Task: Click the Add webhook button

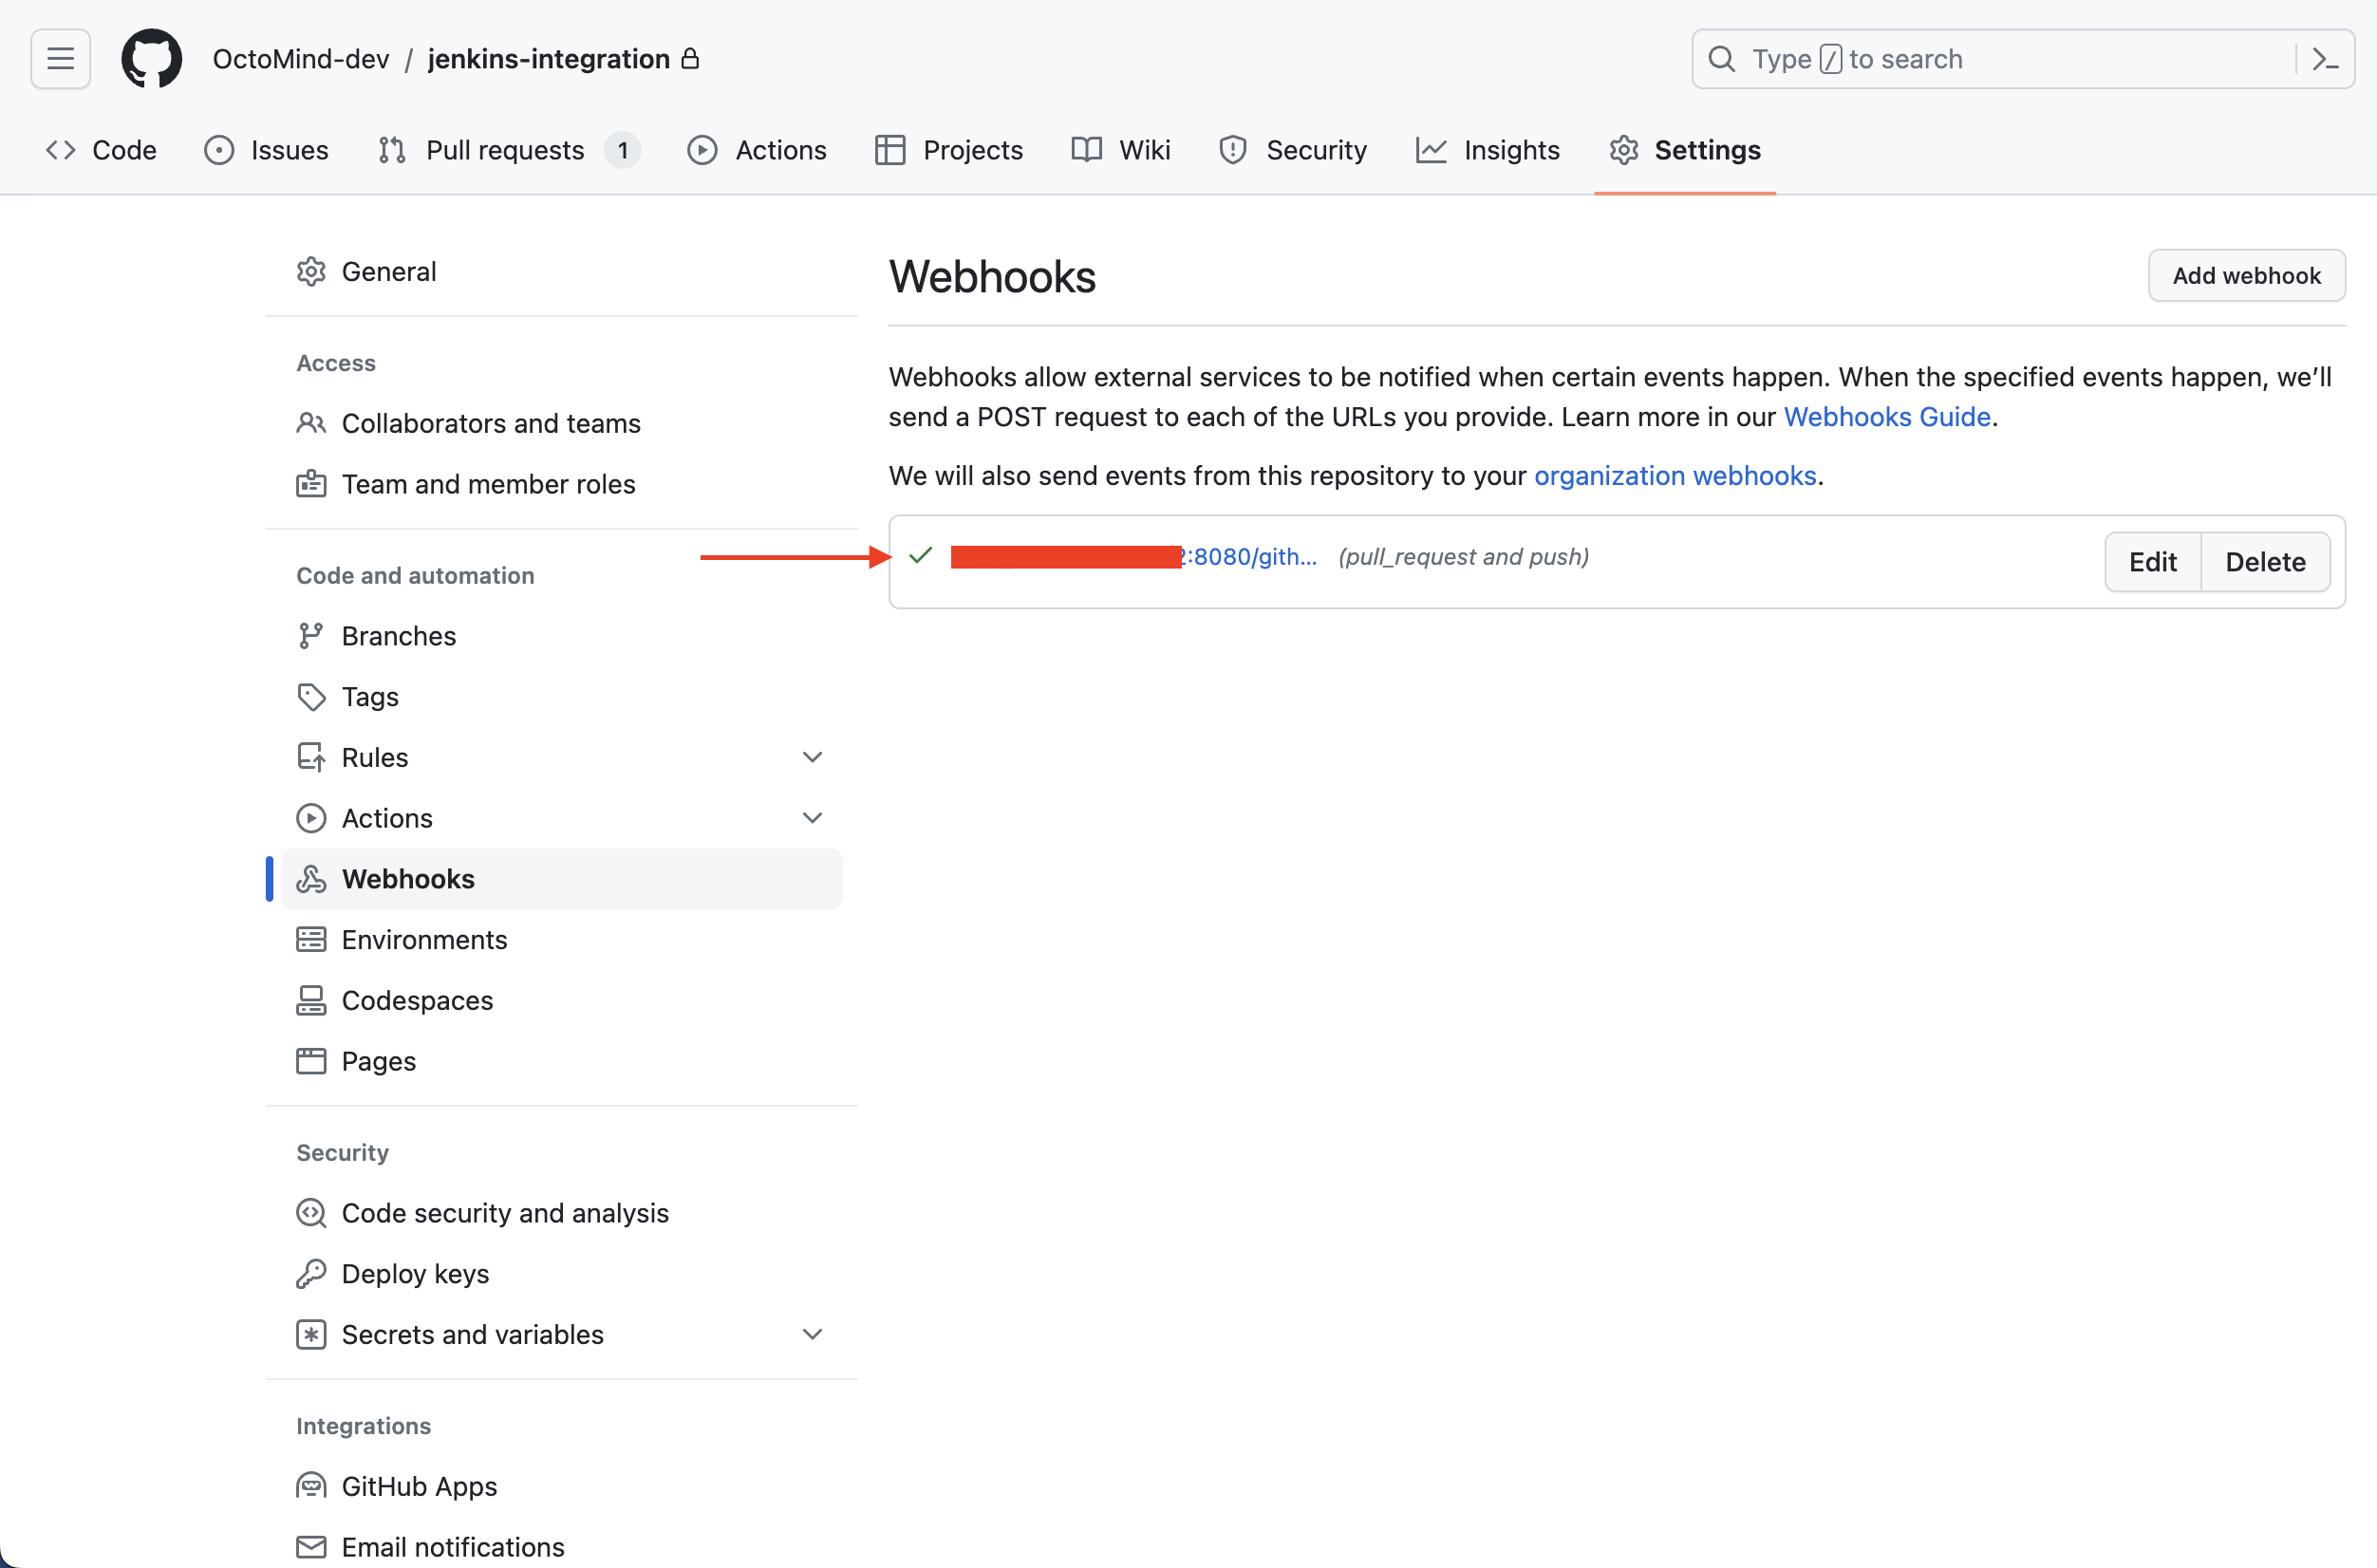Action: click(2246, 275)
